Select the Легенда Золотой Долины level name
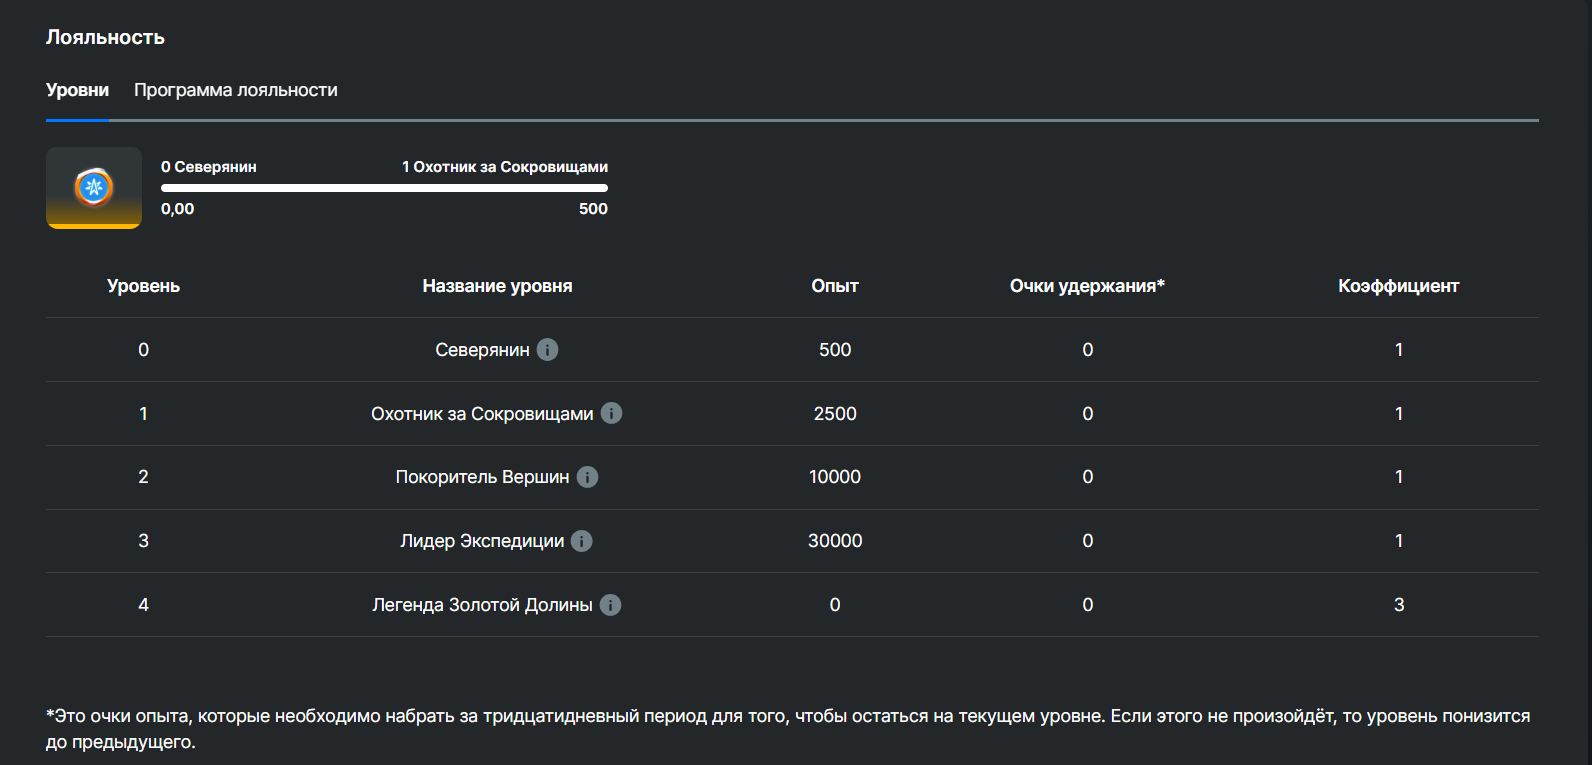Screen dimensions: 1592x765 (x=482, y=605)
